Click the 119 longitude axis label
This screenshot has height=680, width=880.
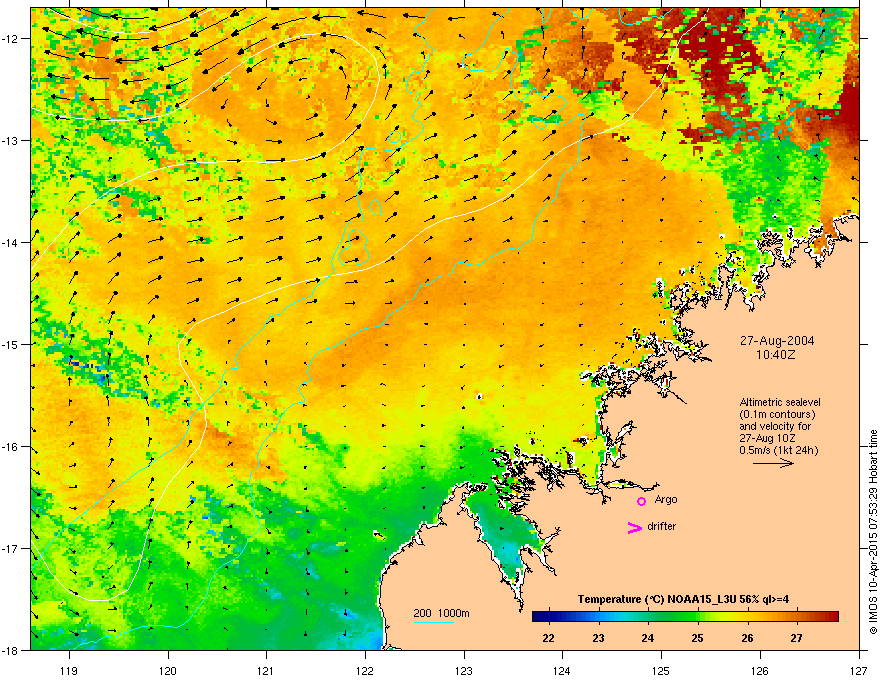point(69,670)
